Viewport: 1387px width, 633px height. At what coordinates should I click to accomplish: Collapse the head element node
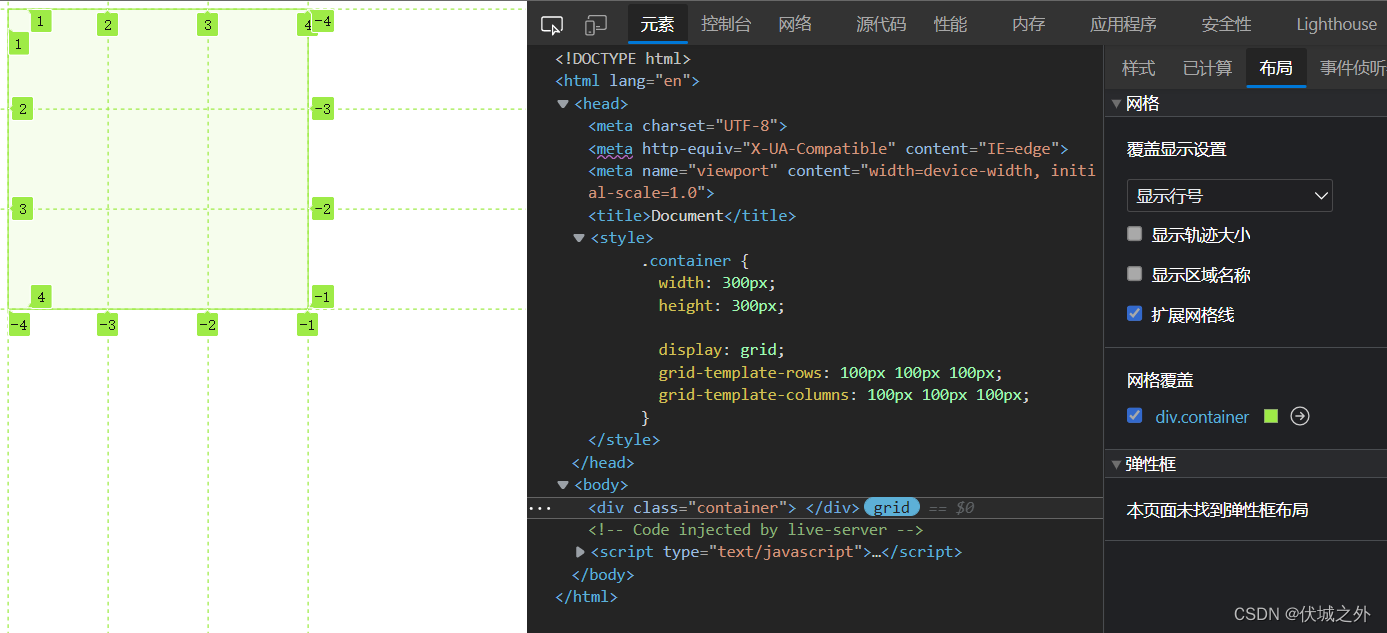pyautogui.click(x=563, y=104)
